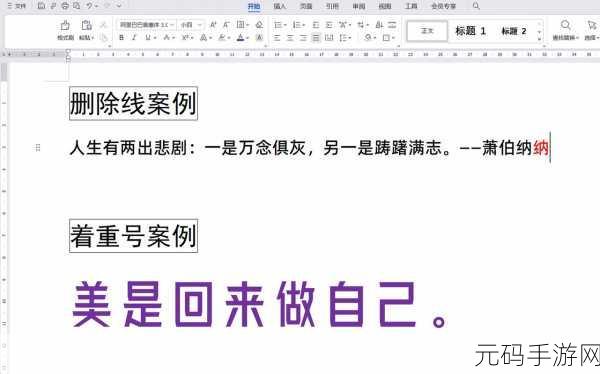This screenshot has height=374, width=600.
Task: Expand the underline style arrow
Action: point(155,38)
